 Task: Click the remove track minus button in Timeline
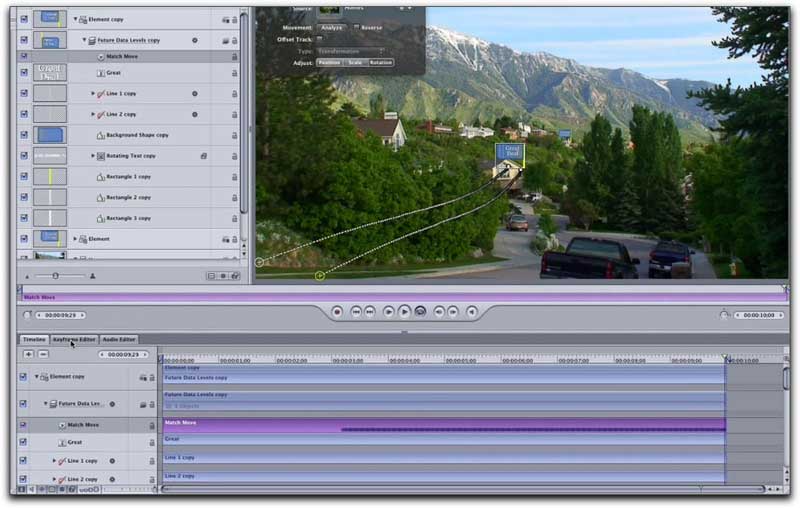point(43,354)
